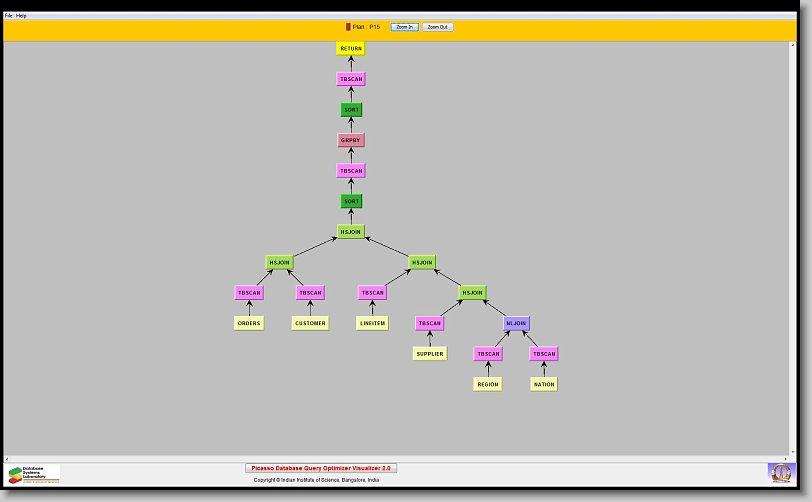Image resolution: width=812 pixels, height=502 pixels.
Task: Click the NATION table node
Action: (x=544, y=384)
